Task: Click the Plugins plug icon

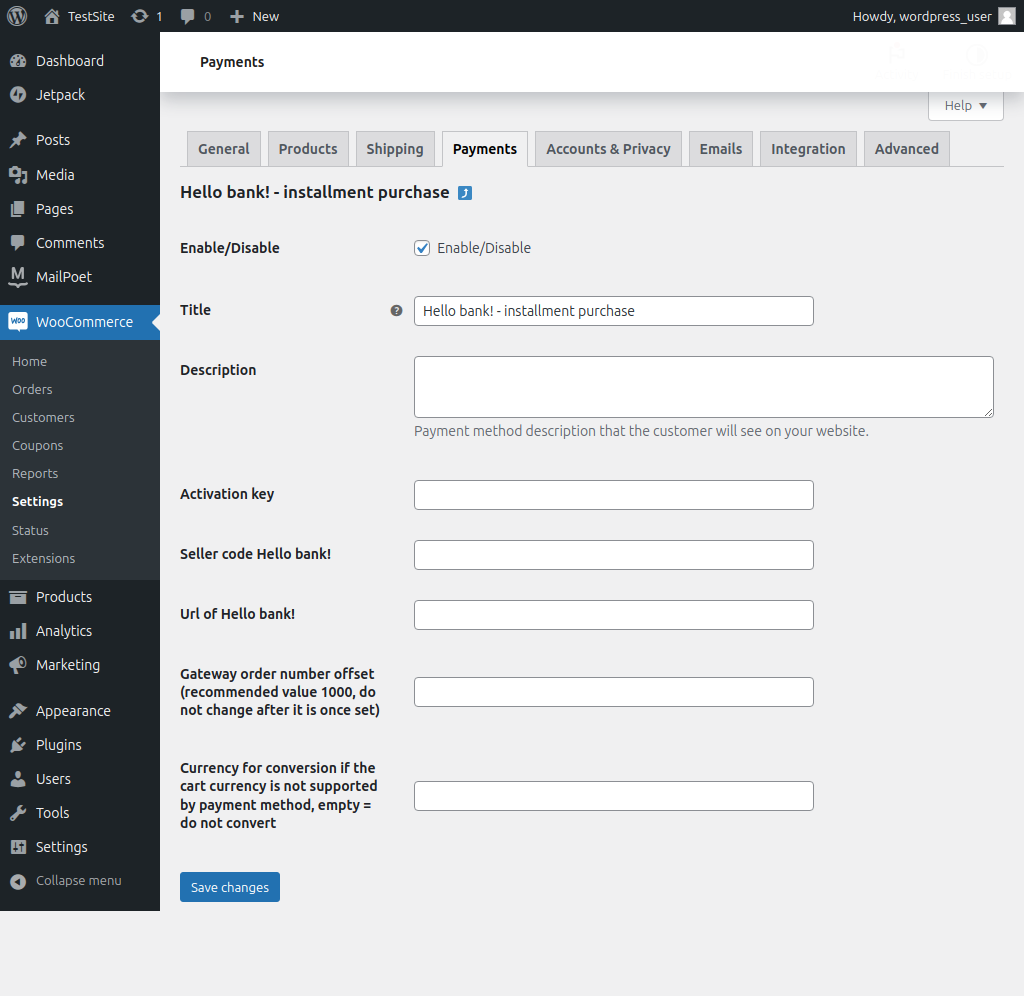Action: pos(18,745)
